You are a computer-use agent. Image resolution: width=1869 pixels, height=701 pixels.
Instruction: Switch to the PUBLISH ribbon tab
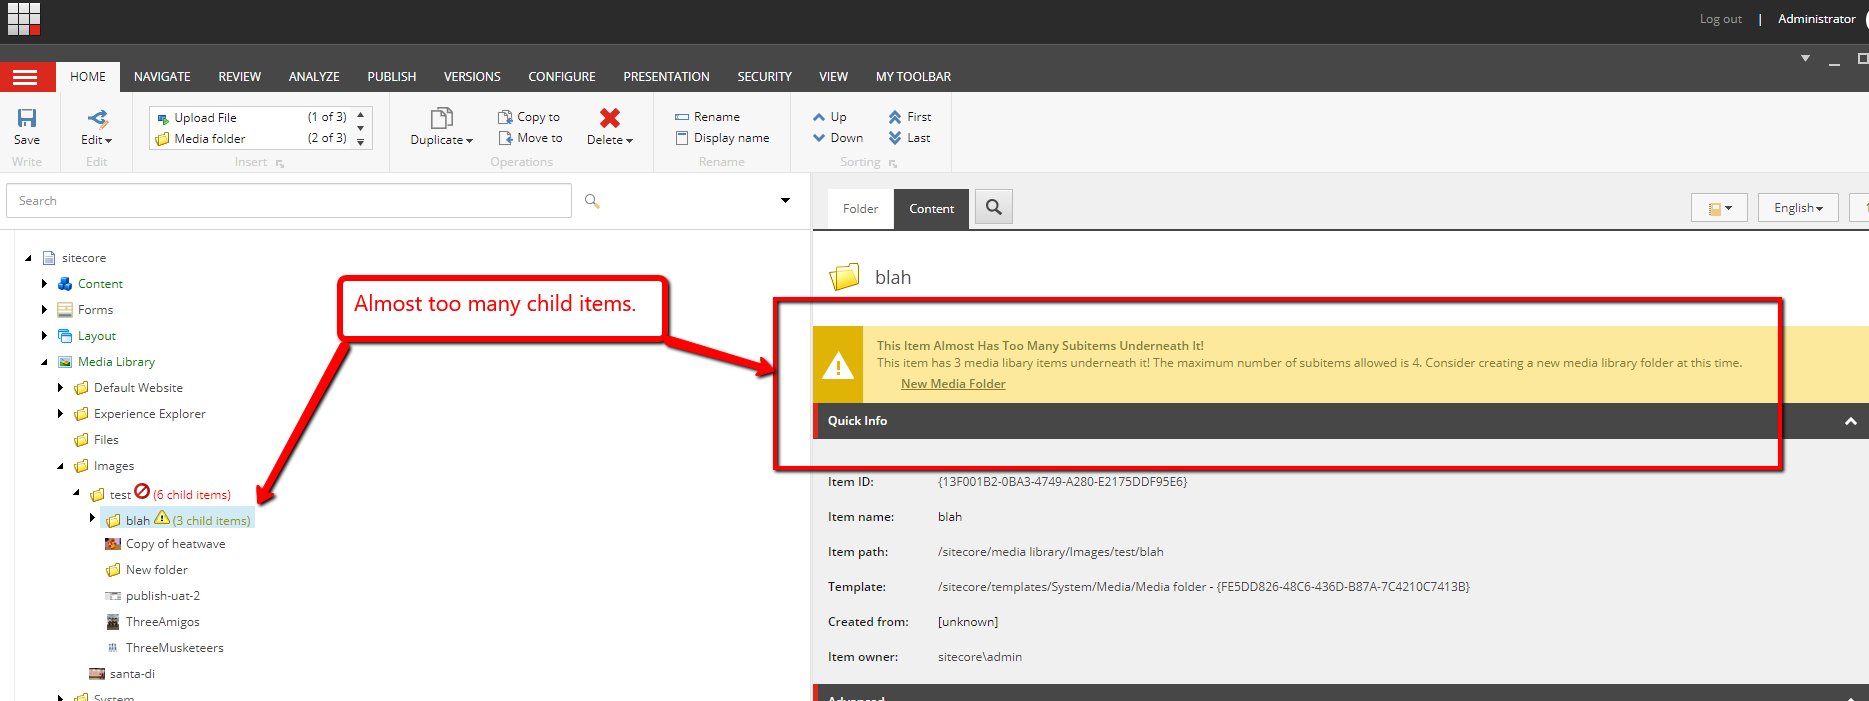(391, 77)
